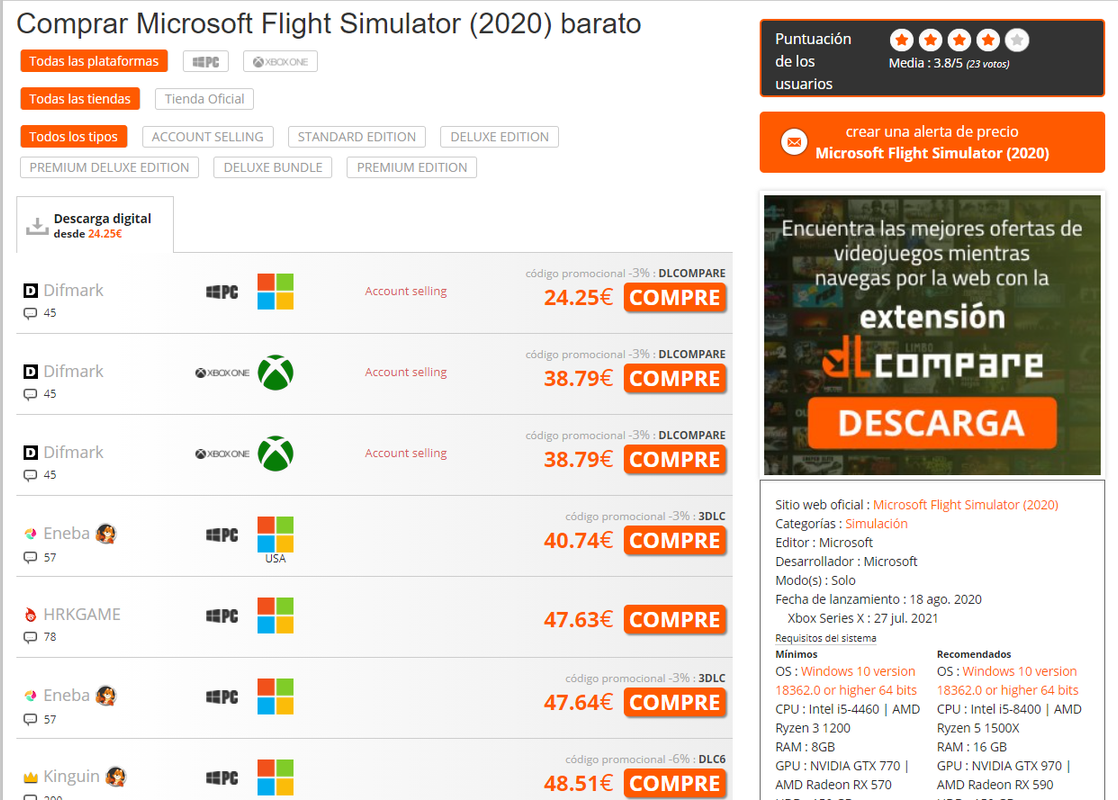Open comments bubble for Eneba 40.74€ offer (57)
This screenshot has height=800, width=1118.
[30, 557]
